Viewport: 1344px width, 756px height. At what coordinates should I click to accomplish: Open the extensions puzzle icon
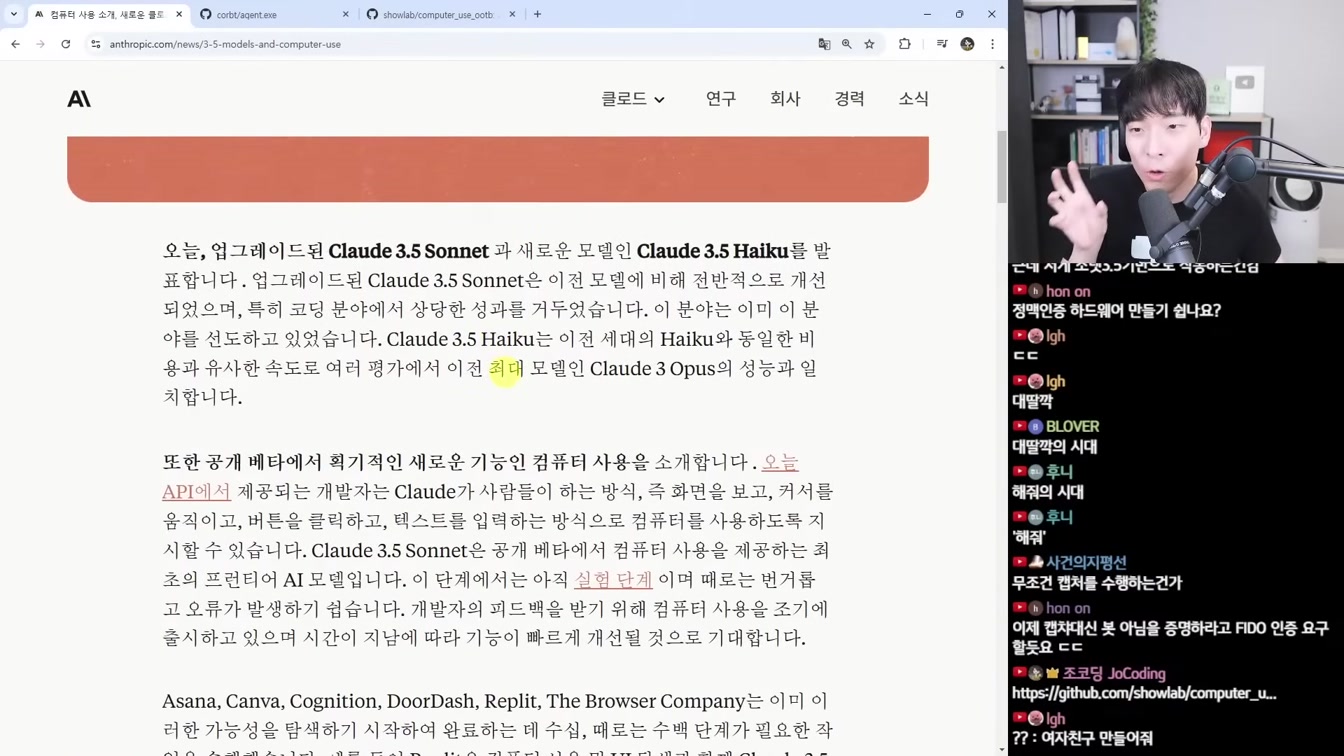(x=905, y=44)
